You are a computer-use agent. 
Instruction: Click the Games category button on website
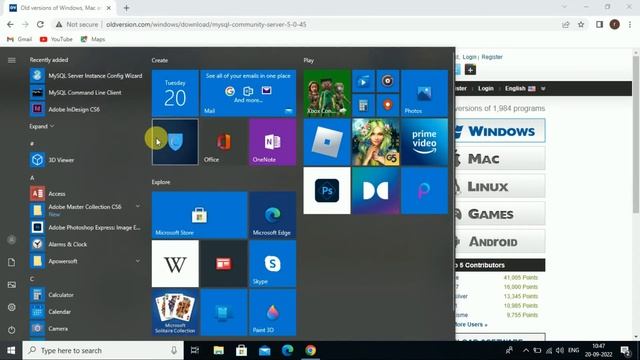pos(500,214)
